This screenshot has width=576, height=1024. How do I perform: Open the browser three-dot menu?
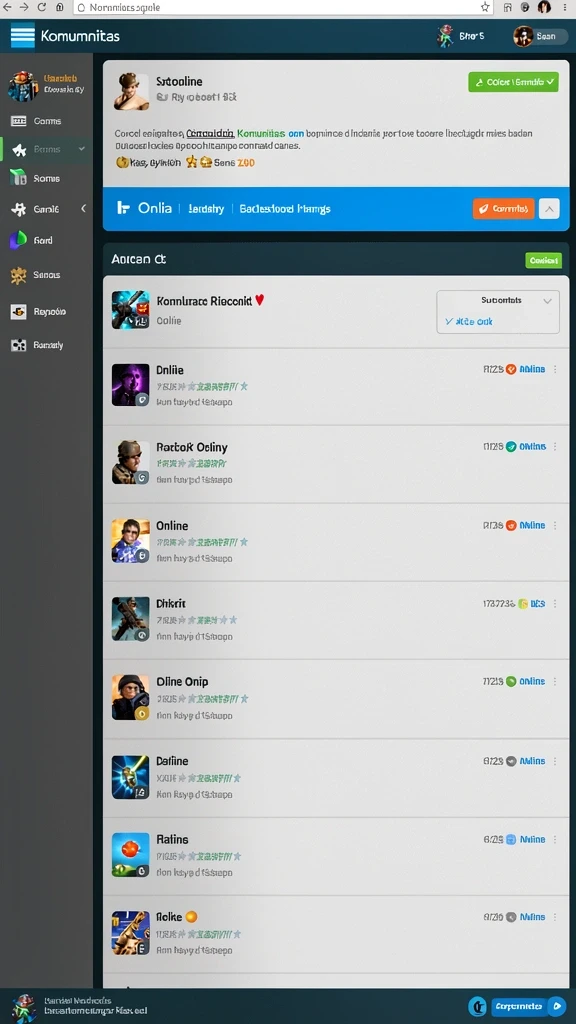(x=565, y=7)
